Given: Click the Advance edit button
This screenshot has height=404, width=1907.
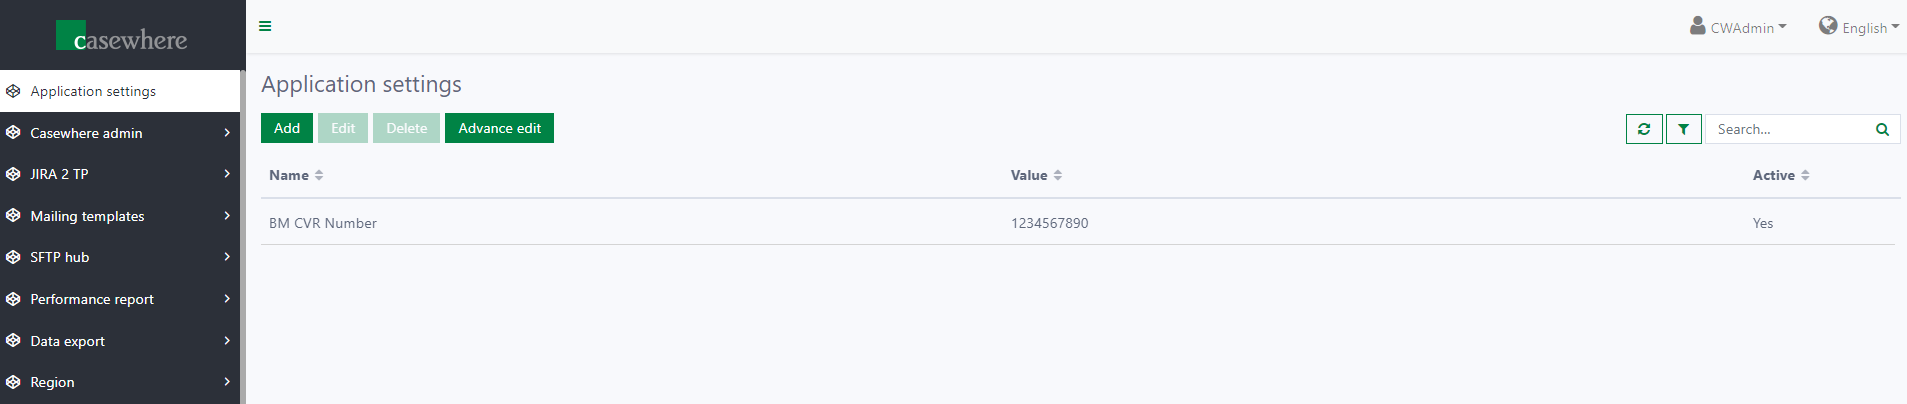Looking at the screenshot, I should (x=499, y=128).
